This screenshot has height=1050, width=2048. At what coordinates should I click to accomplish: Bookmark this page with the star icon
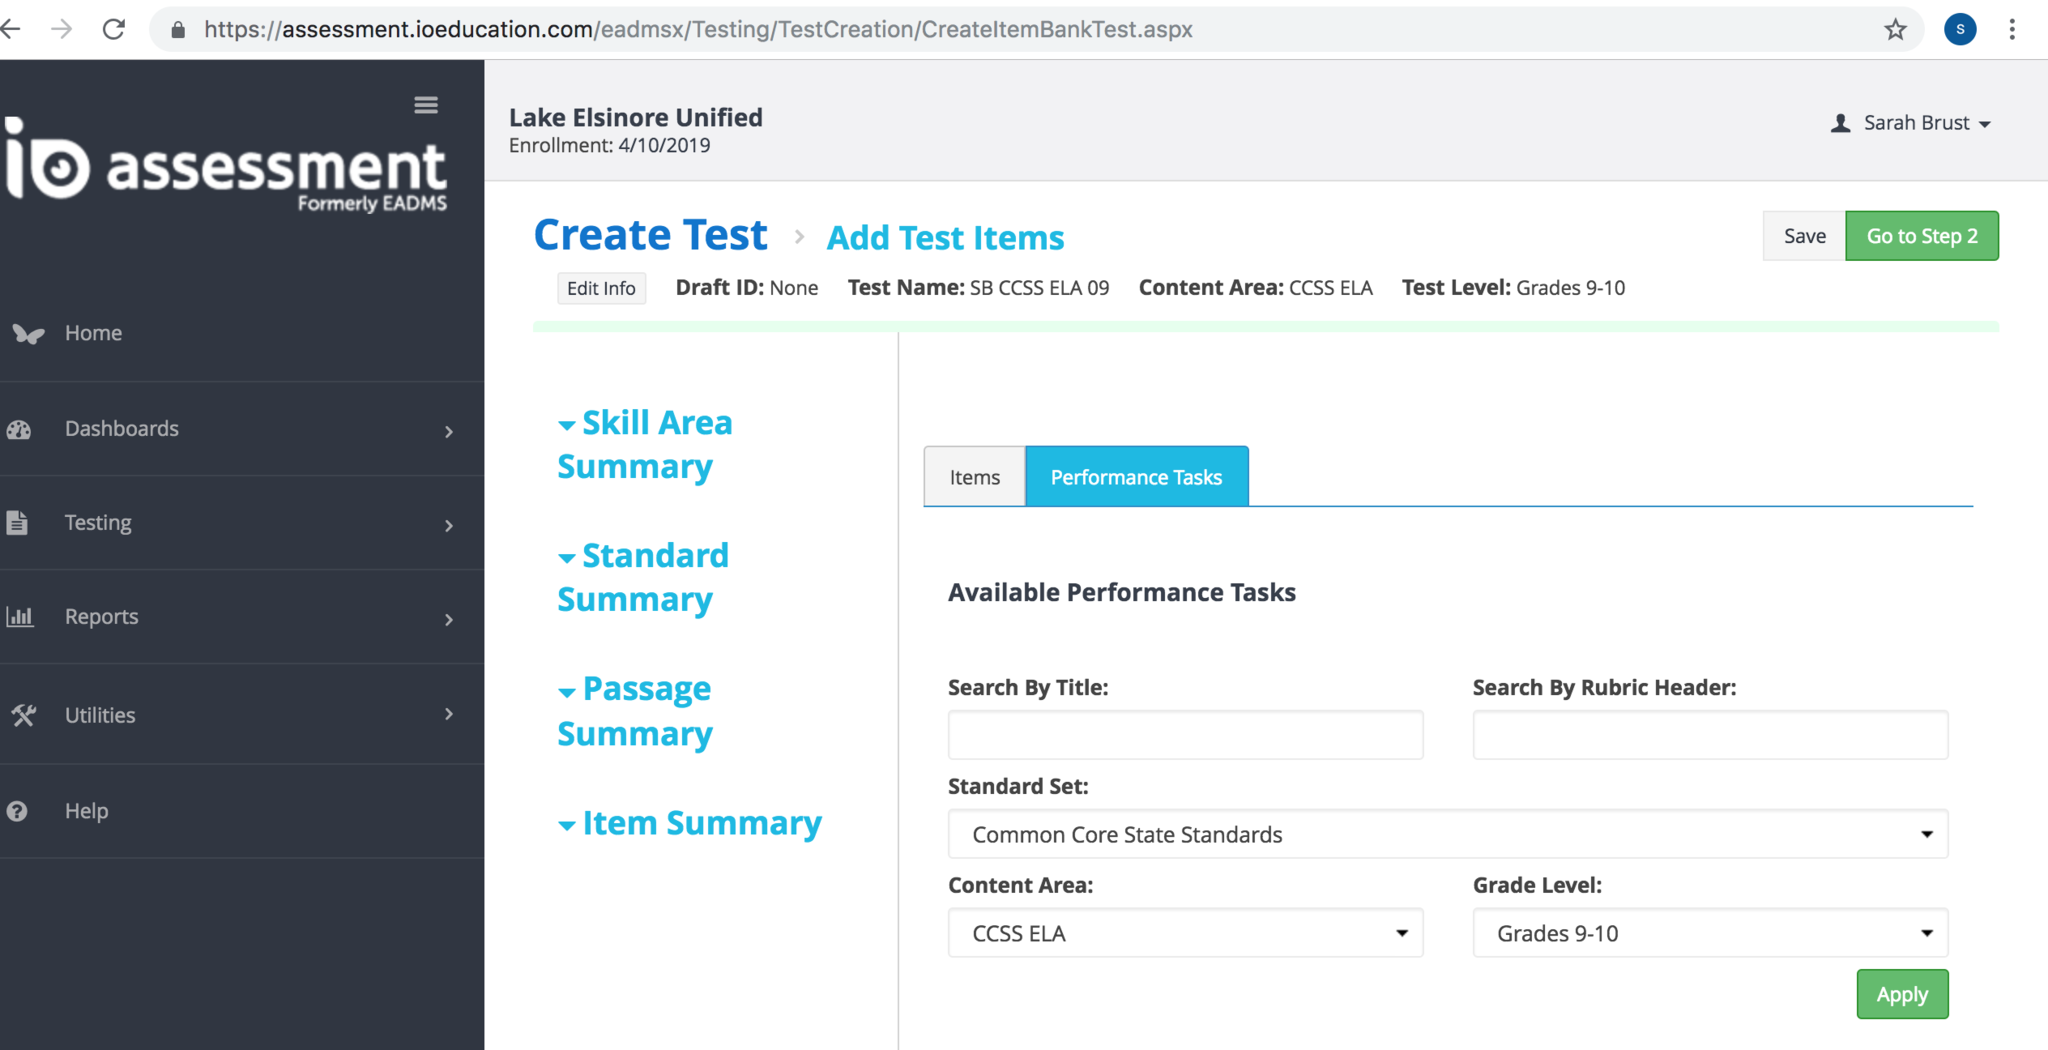tap(1895, 29)
